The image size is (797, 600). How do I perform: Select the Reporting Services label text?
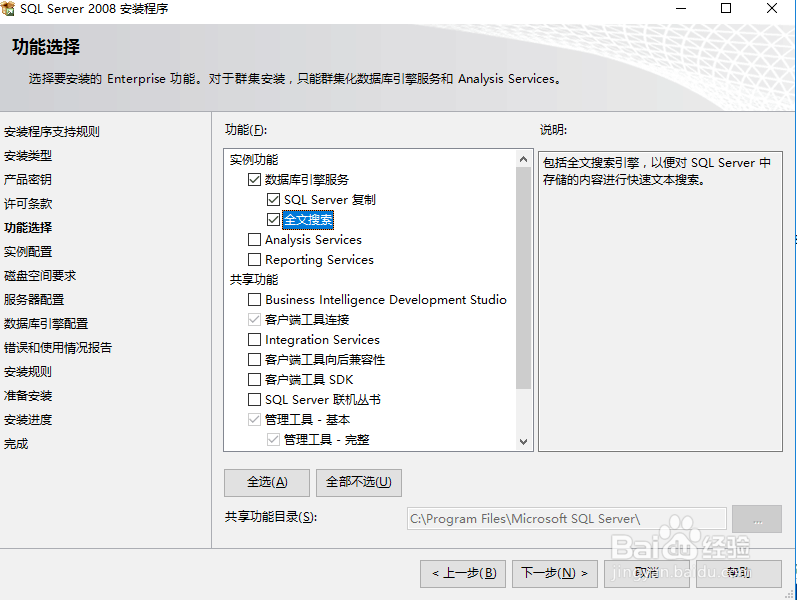point(319,260)
